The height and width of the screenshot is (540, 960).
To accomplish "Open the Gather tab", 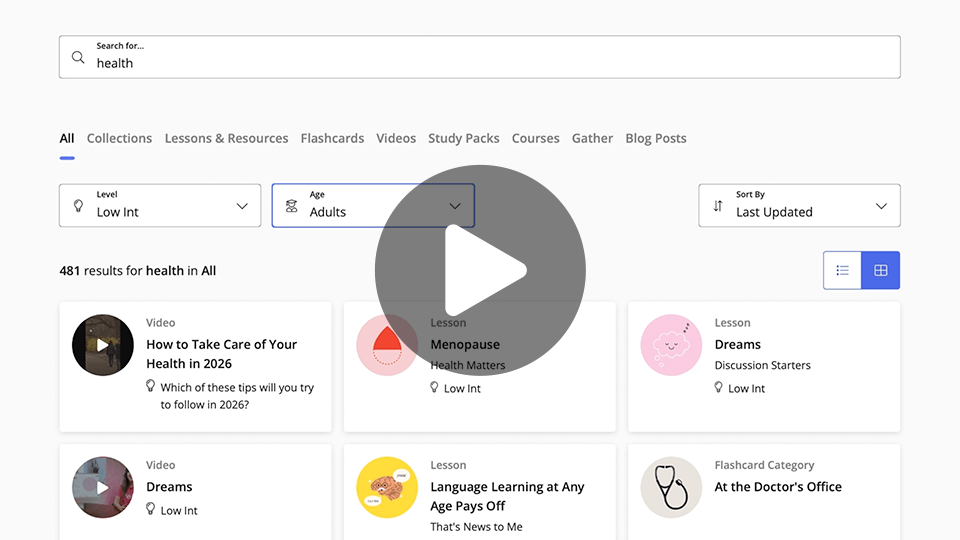I will coord(593,138).
